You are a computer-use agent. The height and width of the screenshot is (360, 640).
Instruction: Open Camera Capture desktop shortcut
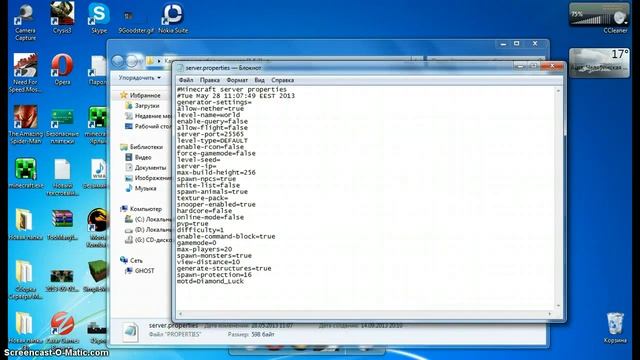pos(25,22)
